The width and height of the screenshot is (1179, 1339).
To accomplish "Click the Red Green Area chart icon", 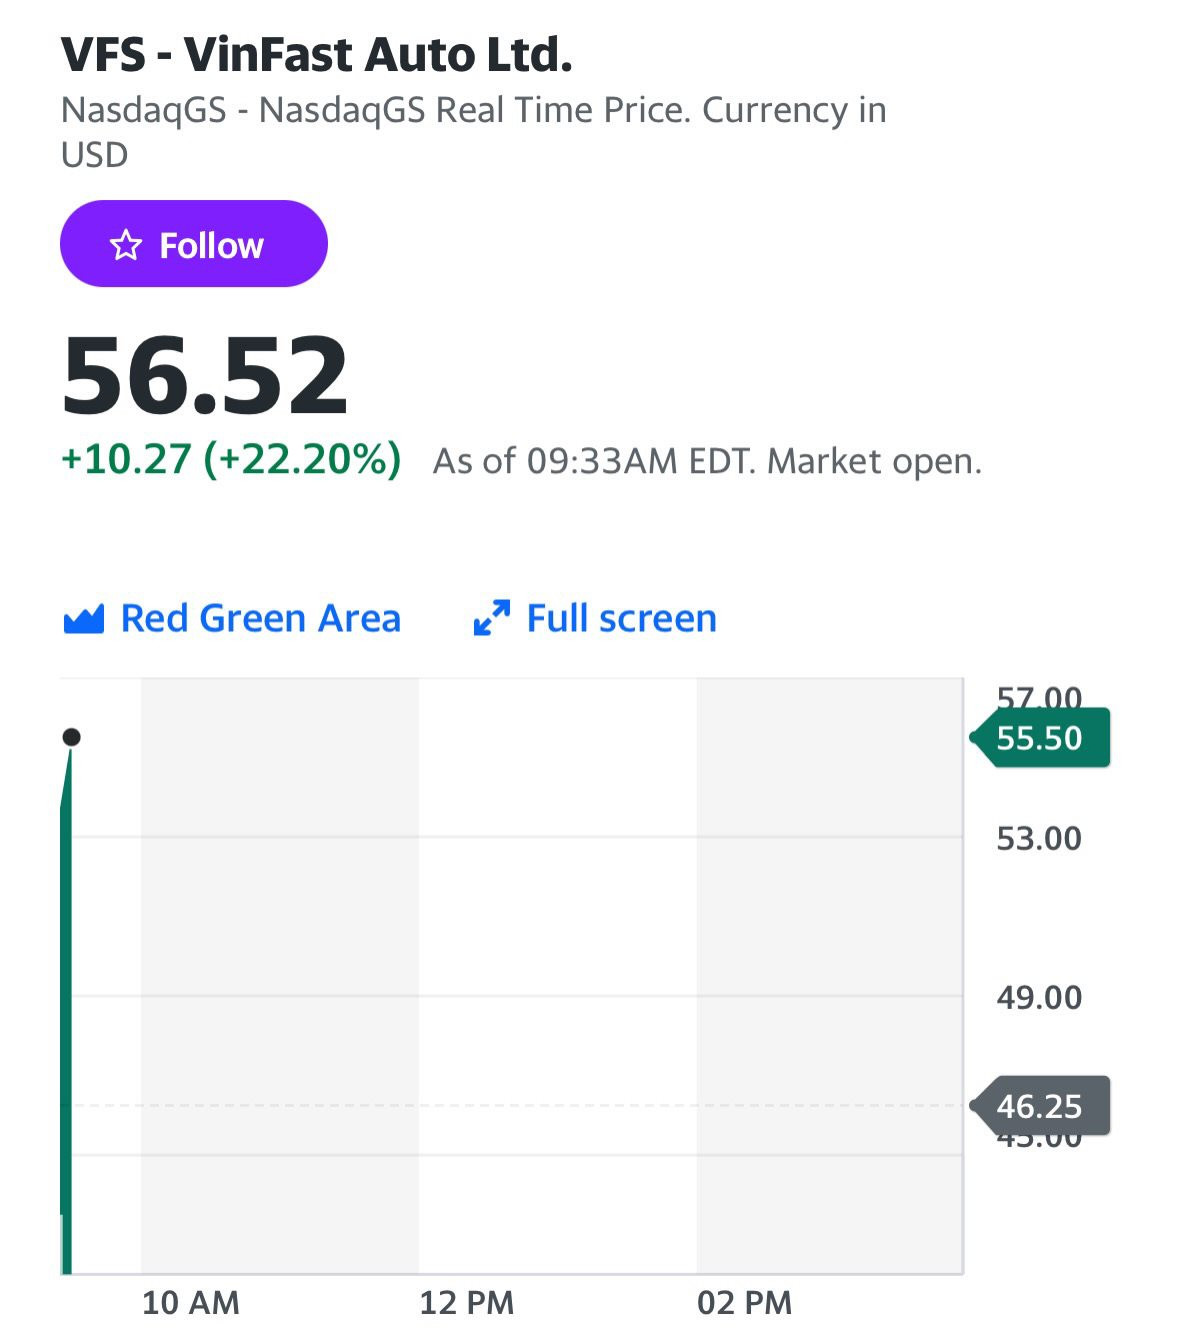I will 83,619.
